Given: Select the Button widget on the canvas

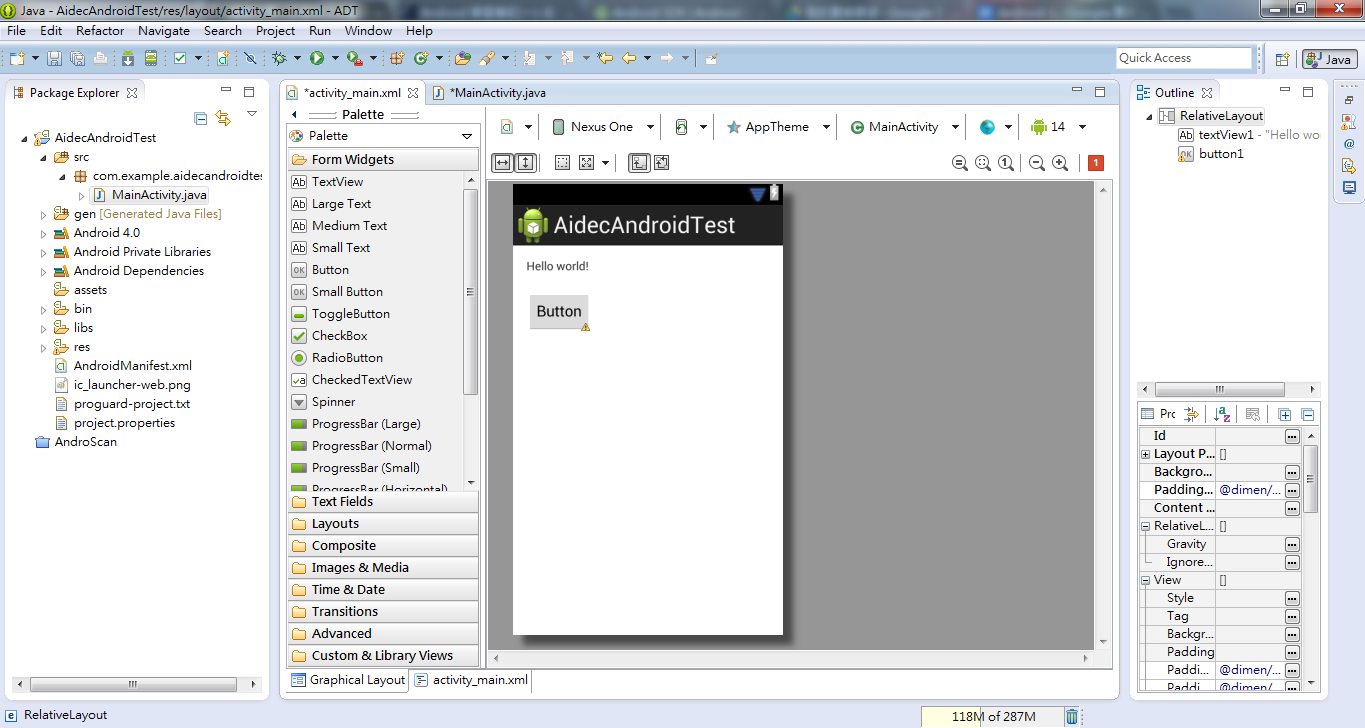Looking at the screenshot, I should pyautogui.click(x=559, y=312).
